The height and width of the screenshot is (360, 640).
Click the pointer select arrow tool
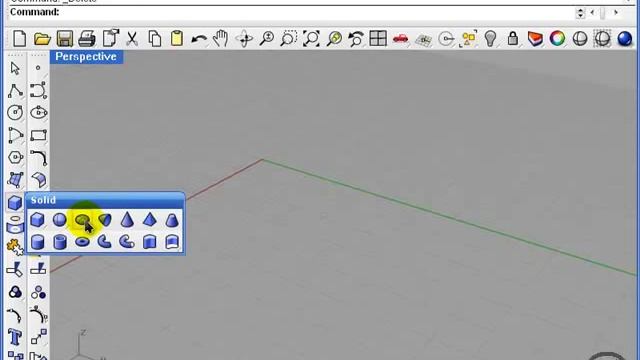[x=15, y=68]
